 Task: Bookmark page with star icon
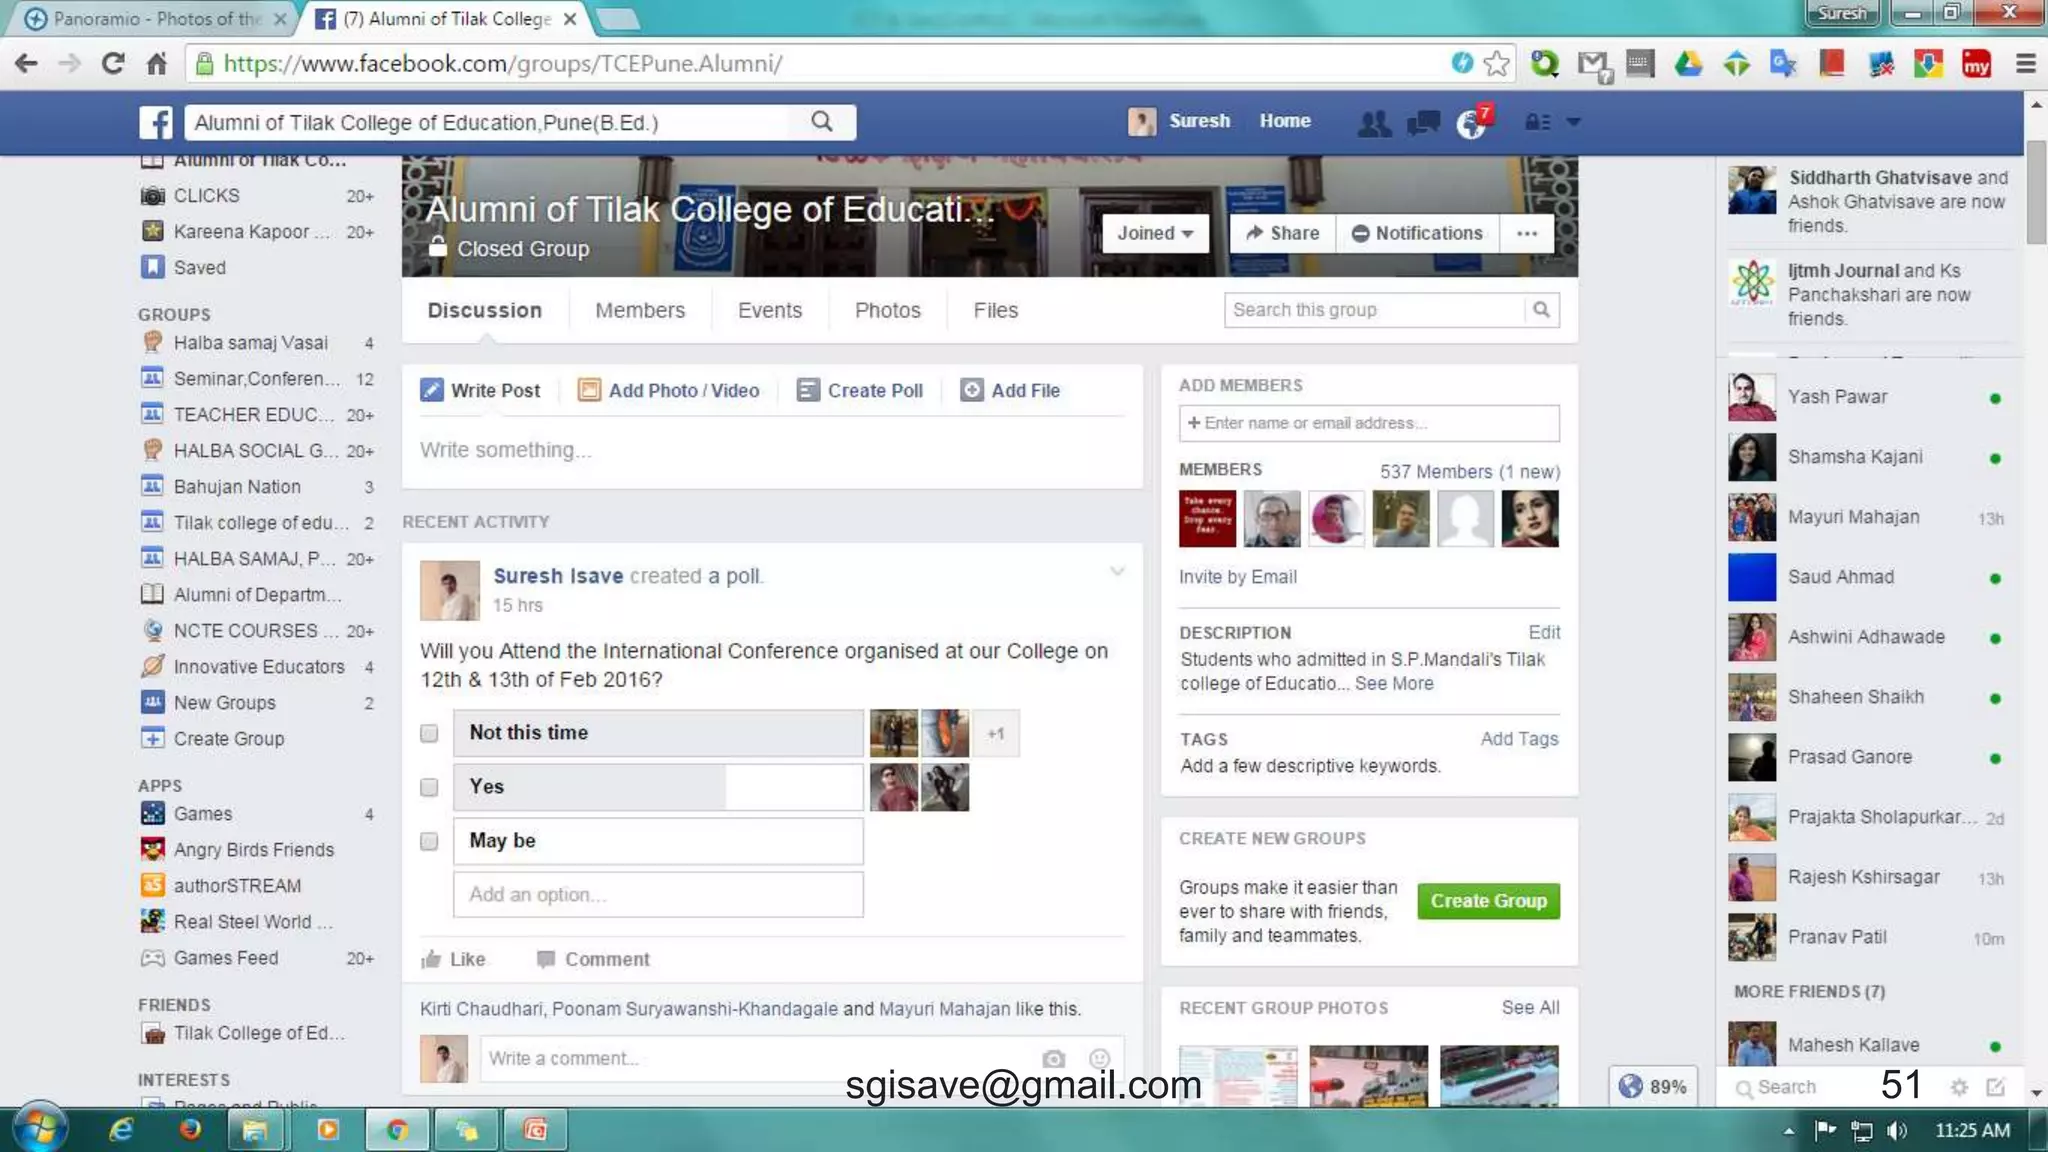1496,64
